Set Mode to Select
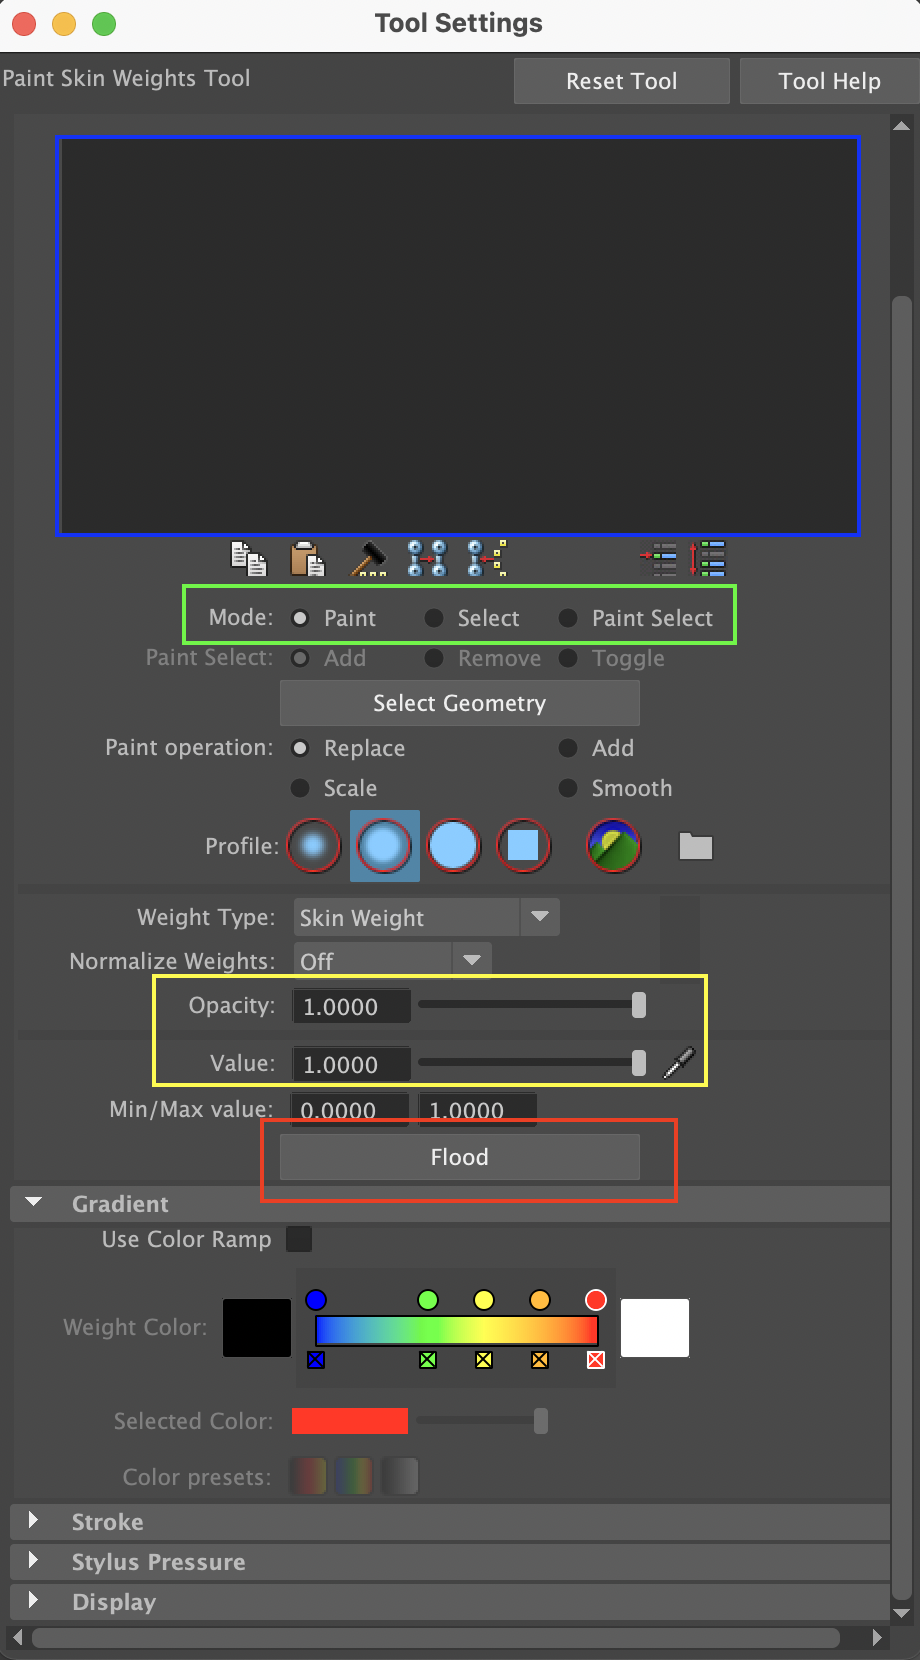Viewport: 920px width, 1660px height. 434,618
